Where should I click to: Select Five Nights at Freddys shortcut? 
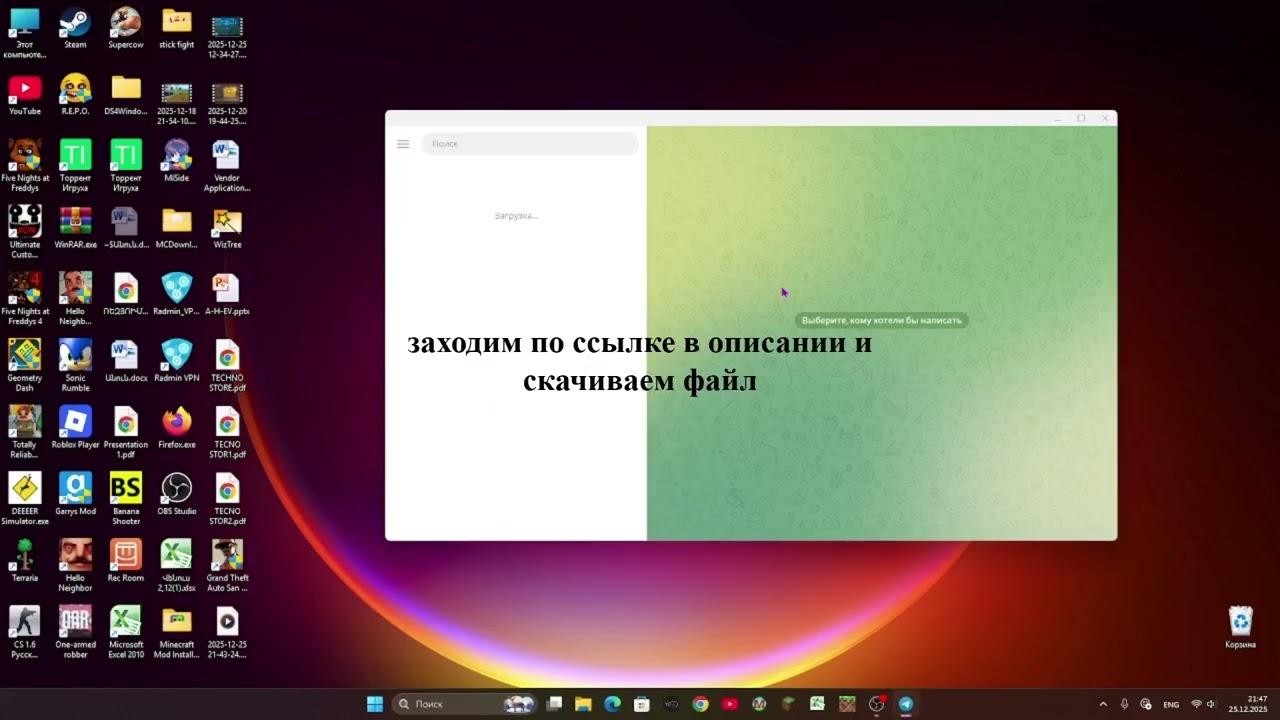tap(25, 165)
